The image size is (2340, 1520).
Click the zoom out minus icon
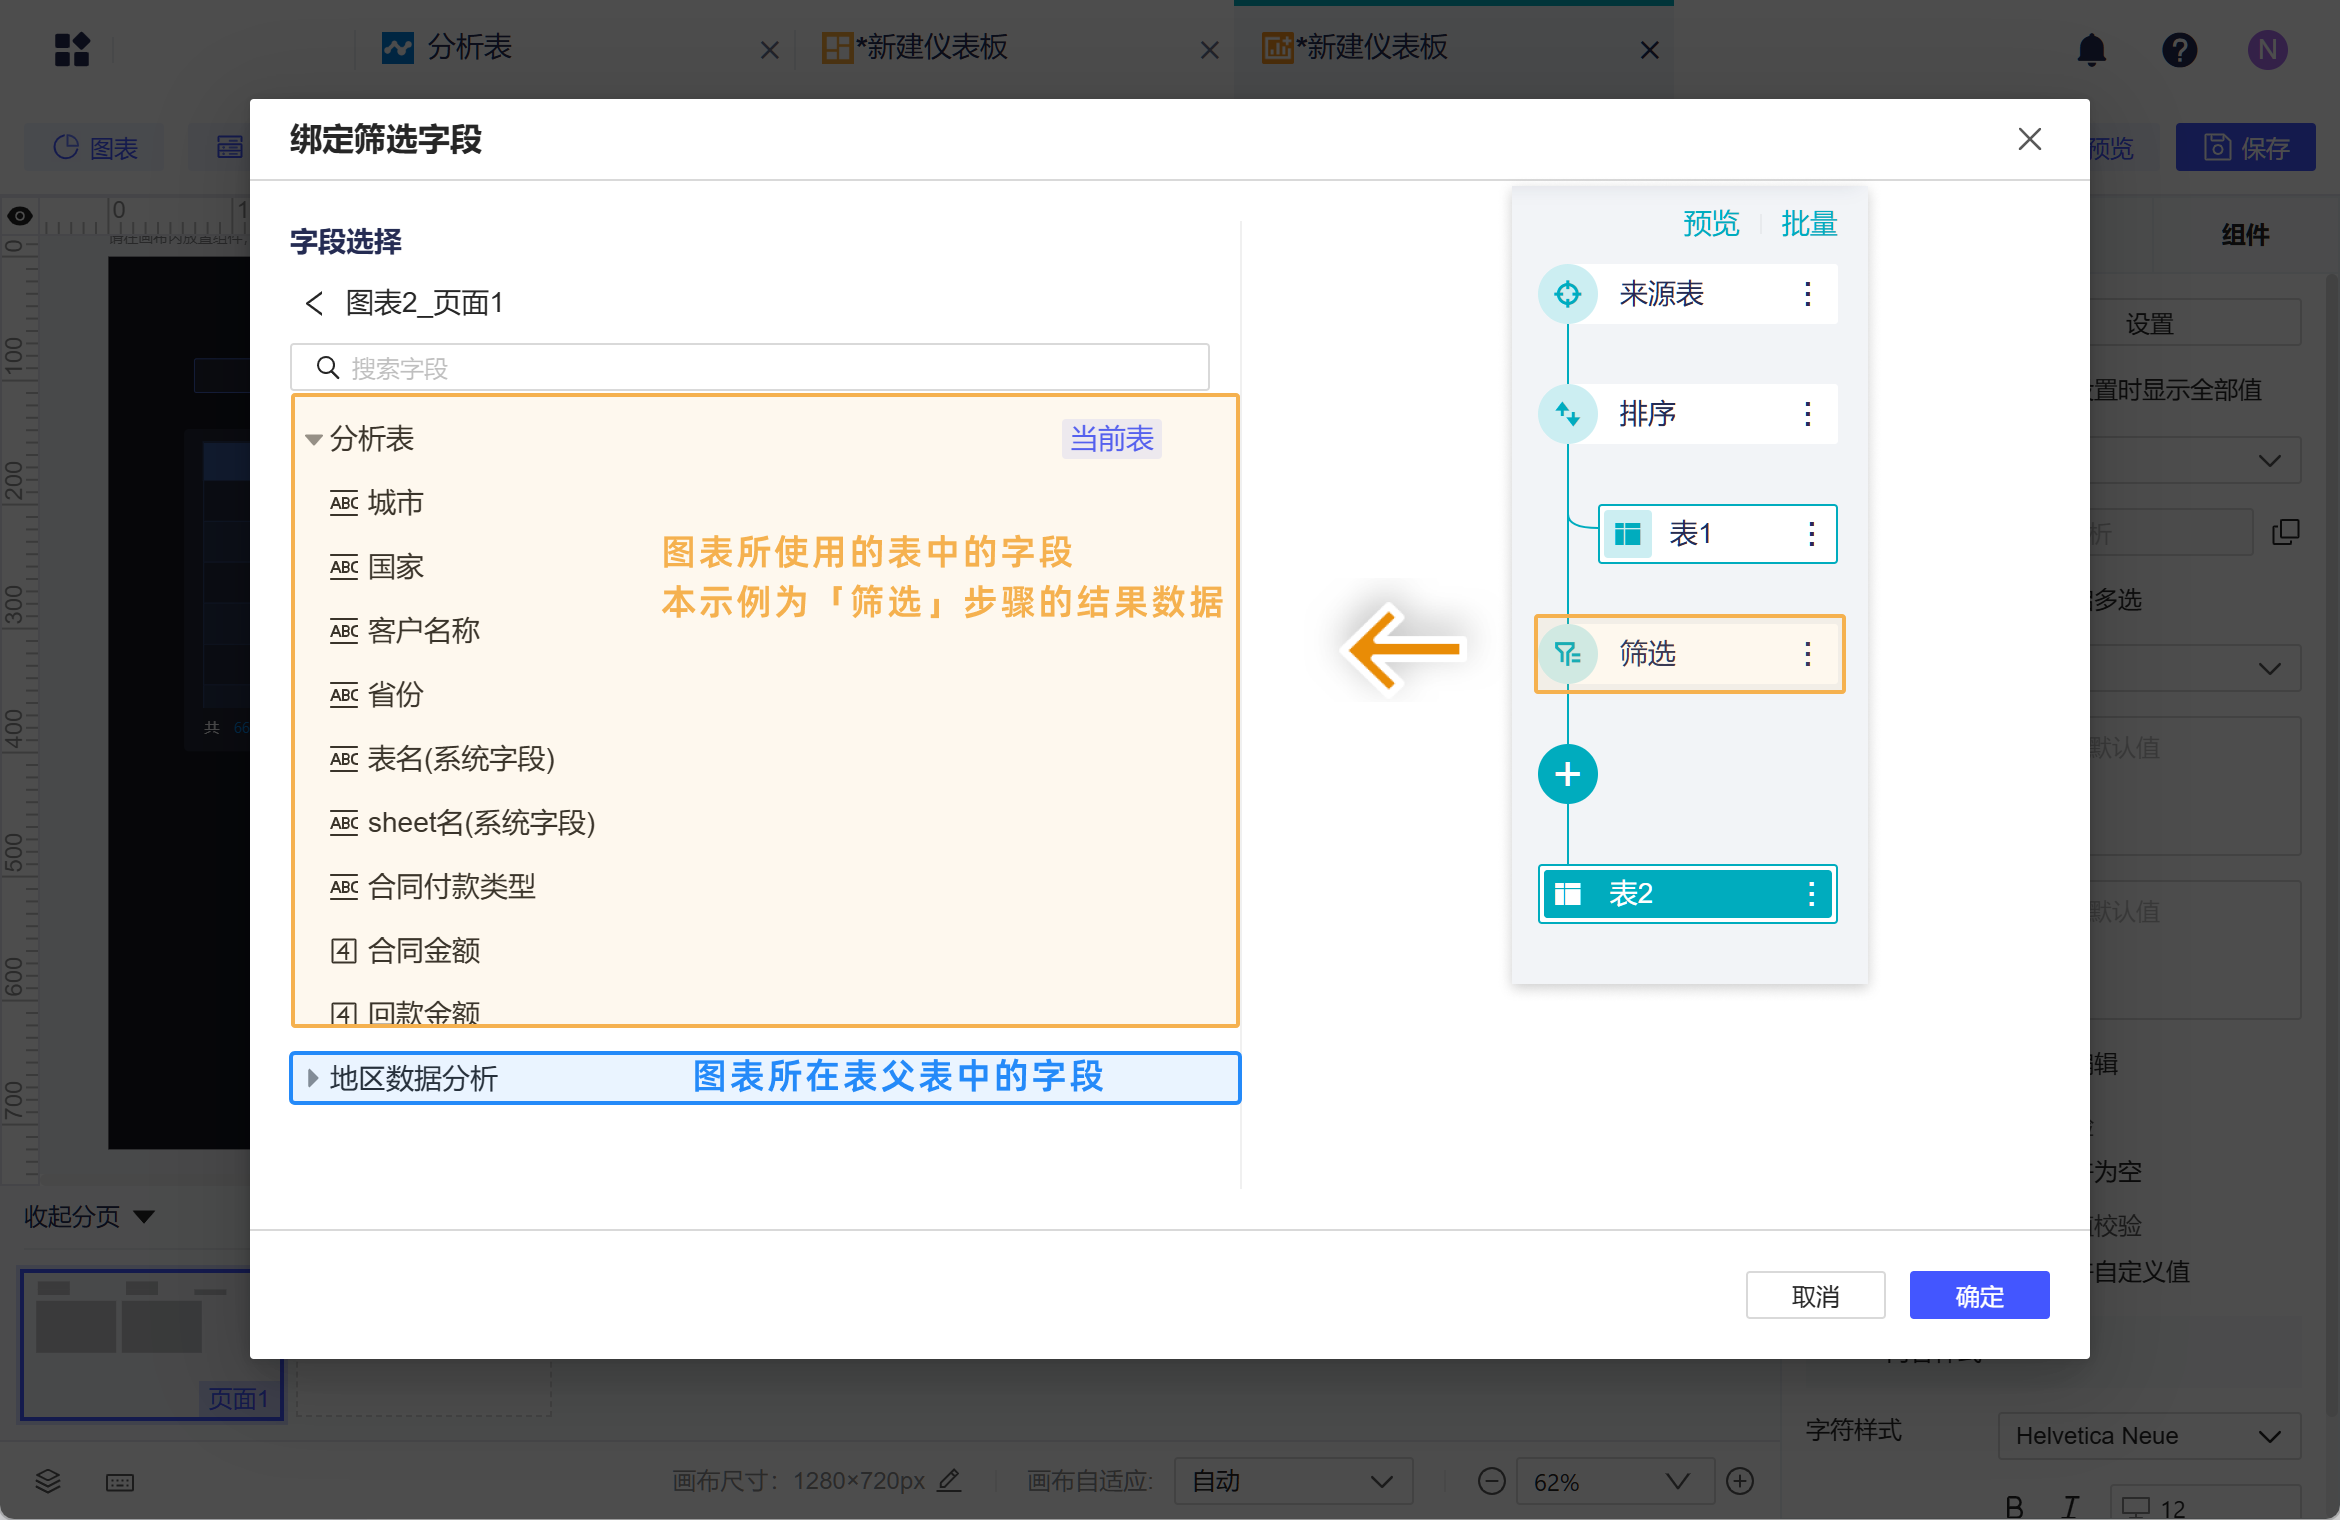(1491, 1481)
